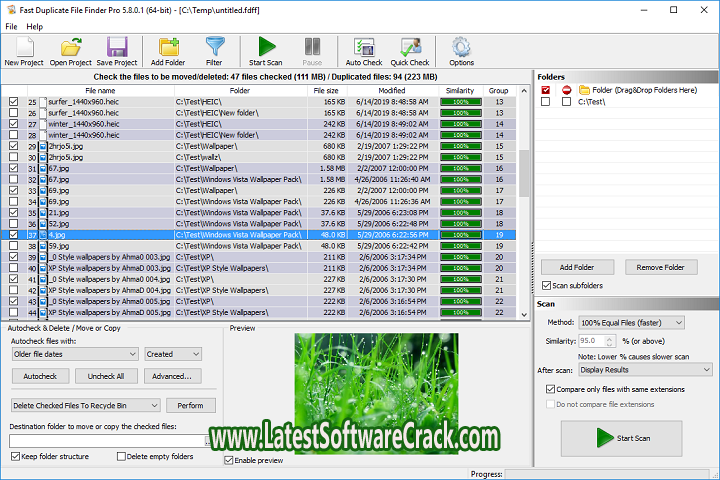
Task: Open the Filter funnel tool
Action: click(x=214, y=47)
